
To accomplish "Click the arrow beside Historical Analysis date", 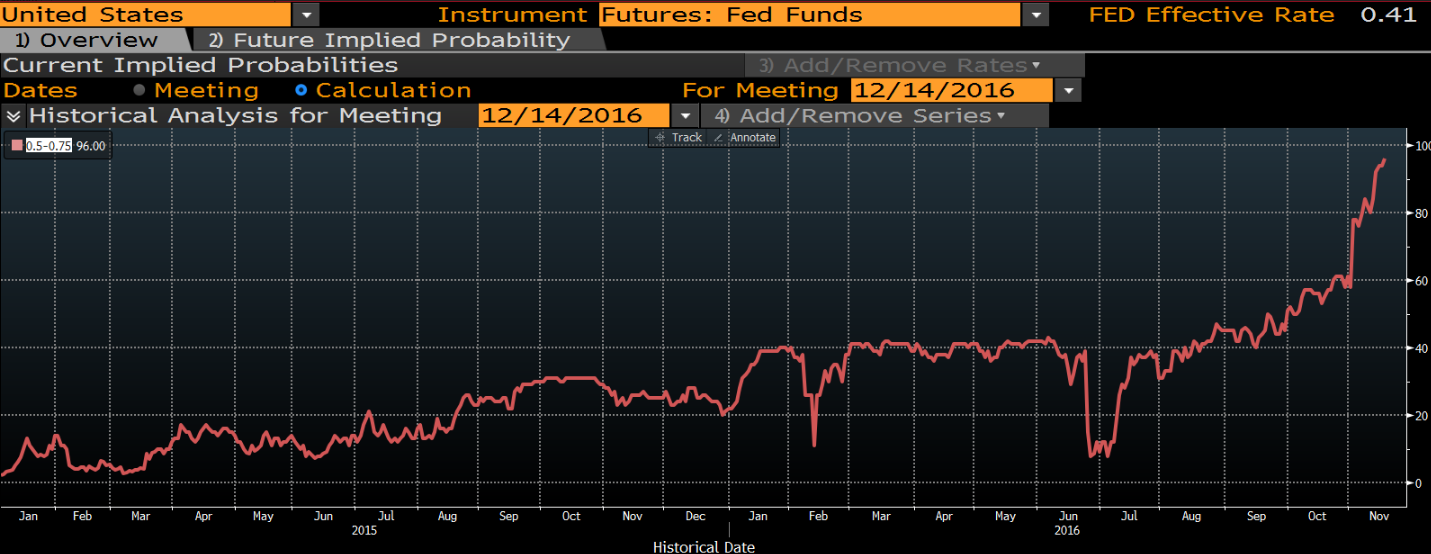I will [x=685, y=116].
